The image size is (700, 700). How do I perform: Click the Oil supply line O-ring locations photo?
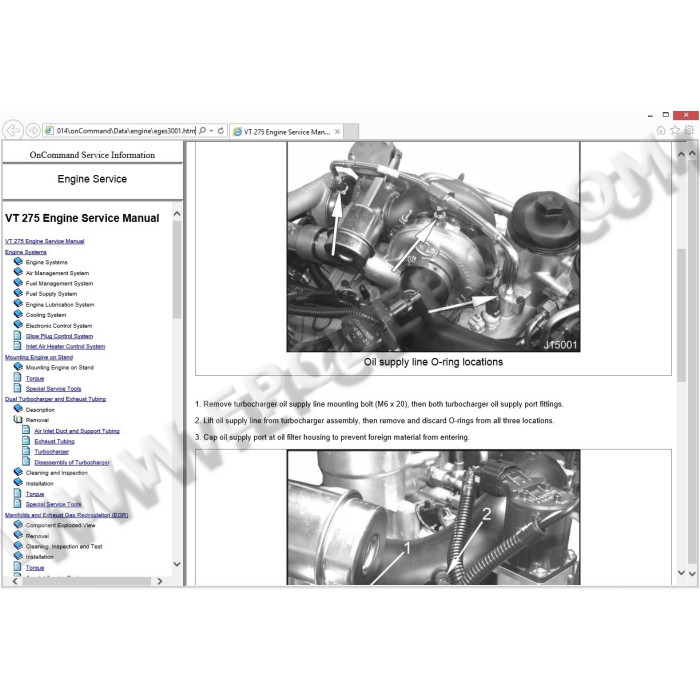[433, 247]
